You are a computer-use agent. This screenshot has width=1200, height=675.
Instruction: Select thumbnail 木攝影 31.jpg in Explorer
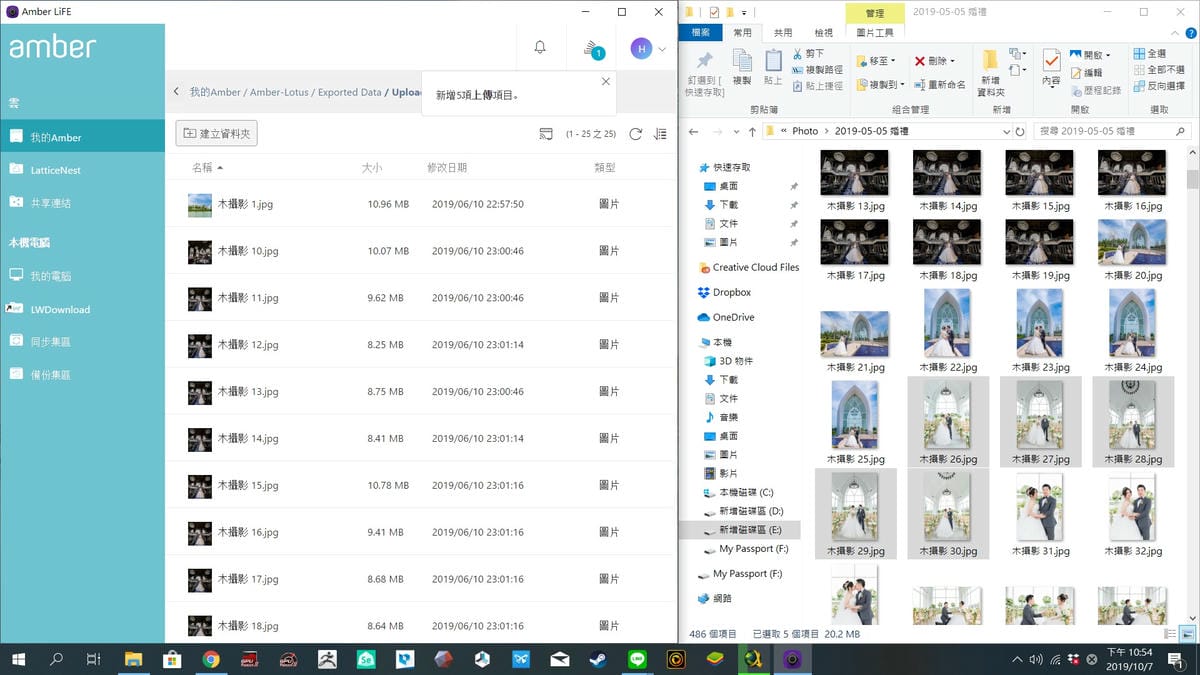click(x=1040, y=514)
